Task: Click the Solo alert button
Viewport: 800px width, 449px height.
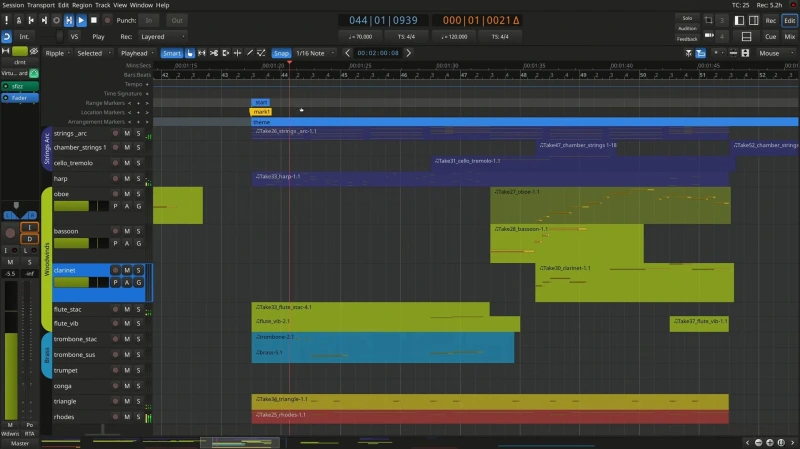Action: [x=687, y=18]
